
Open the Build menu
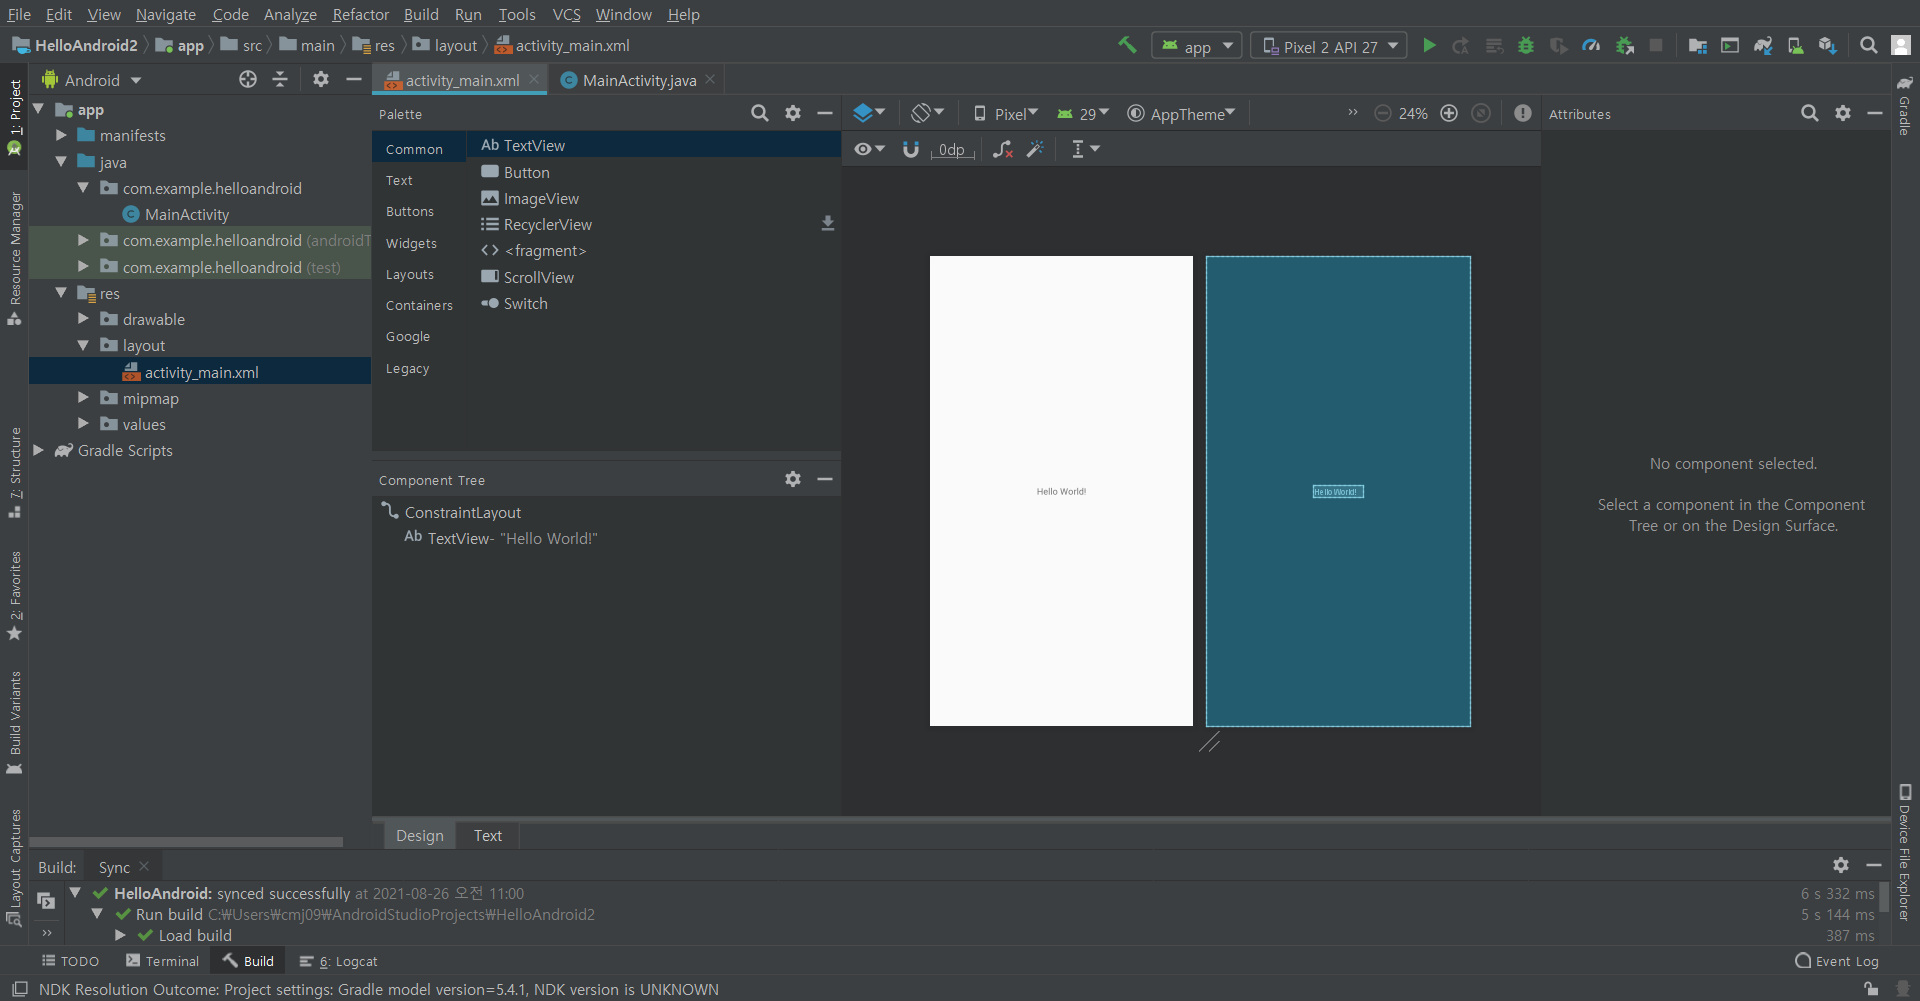(x=421, y=14)
